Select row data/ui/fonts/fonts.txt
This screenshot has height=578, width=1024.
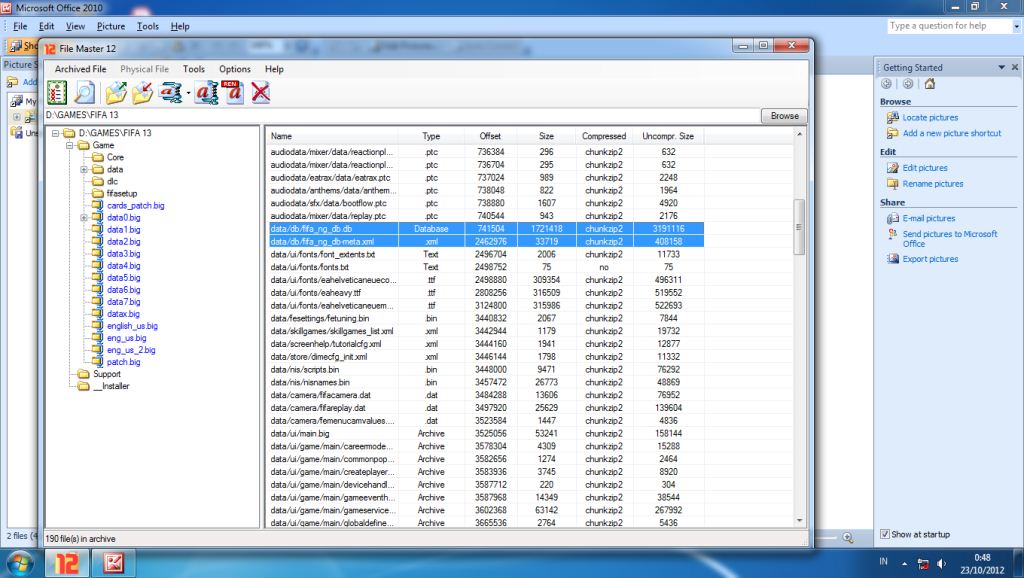pos(487,267)
